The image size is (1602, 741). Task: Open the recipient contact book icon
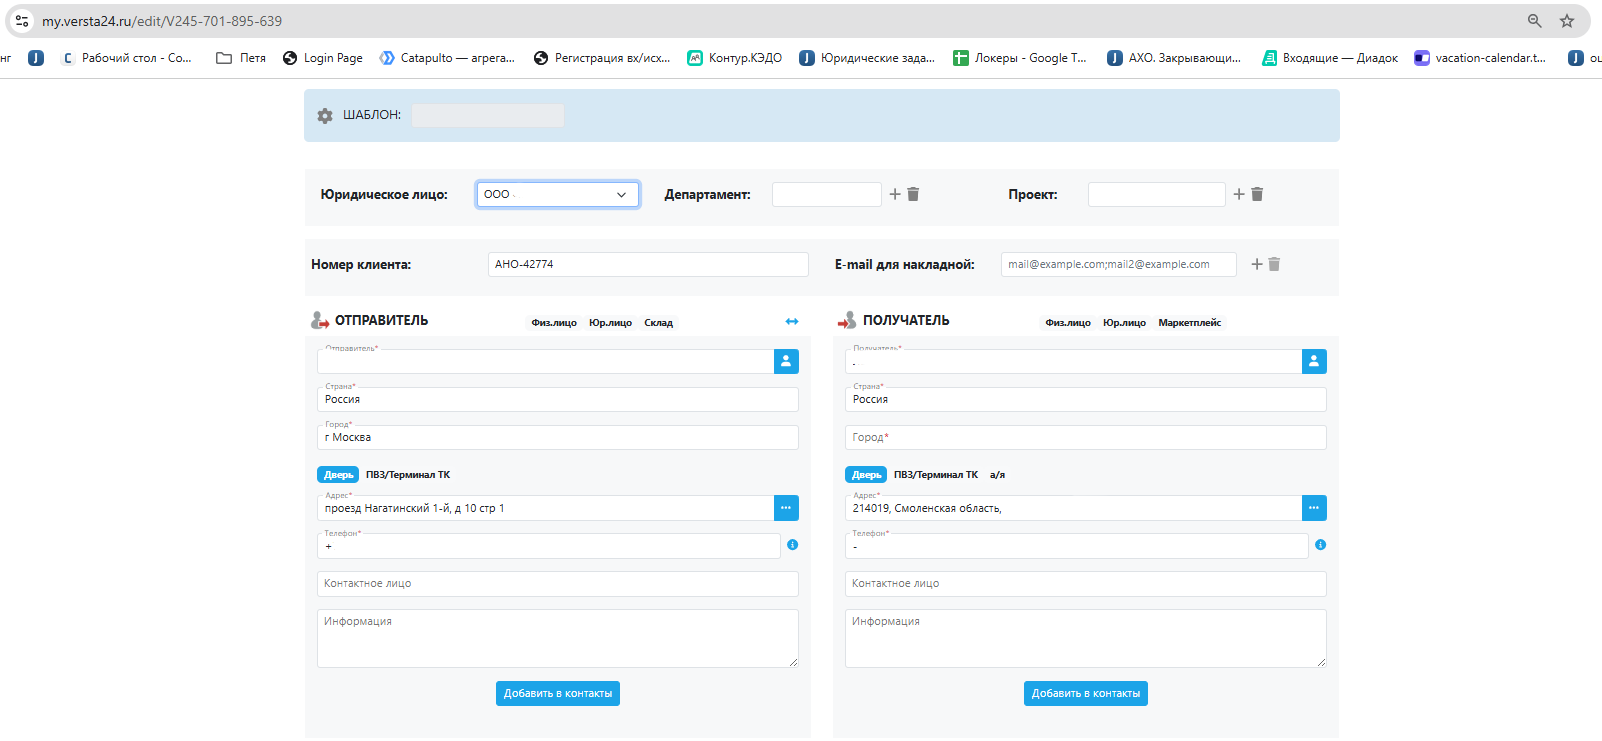pos(1314,361)
